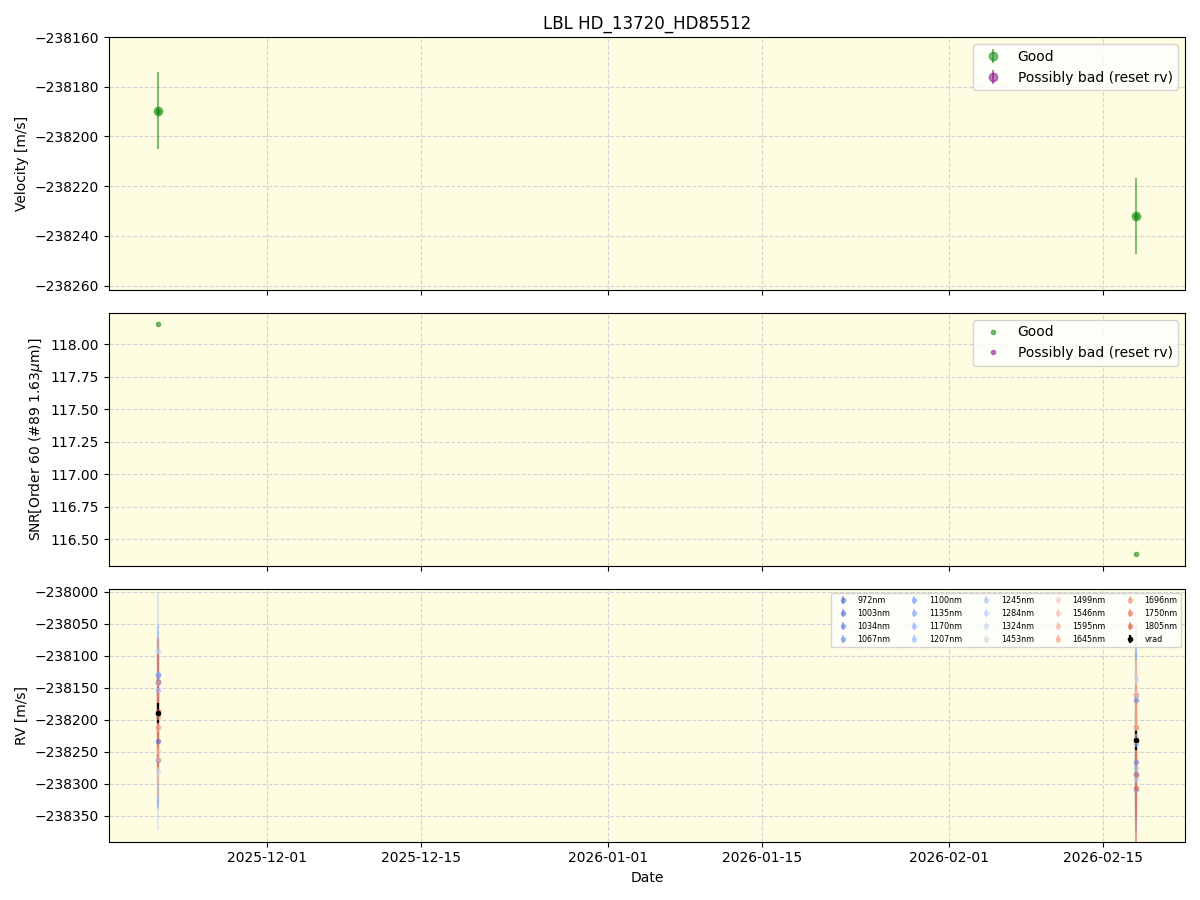1200x900 pixels.
Task: Click purple Possibly bad marker in SNR legend
Action: coord(993,352)
